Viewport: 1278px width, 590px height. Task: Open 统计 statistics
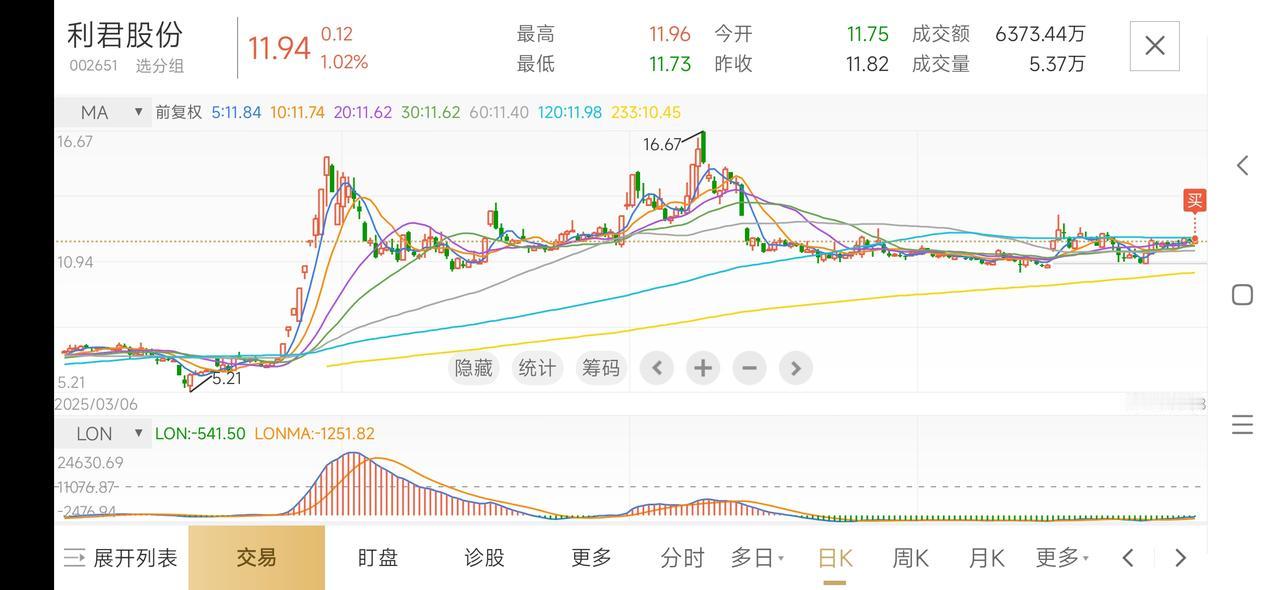pos(537,368)
